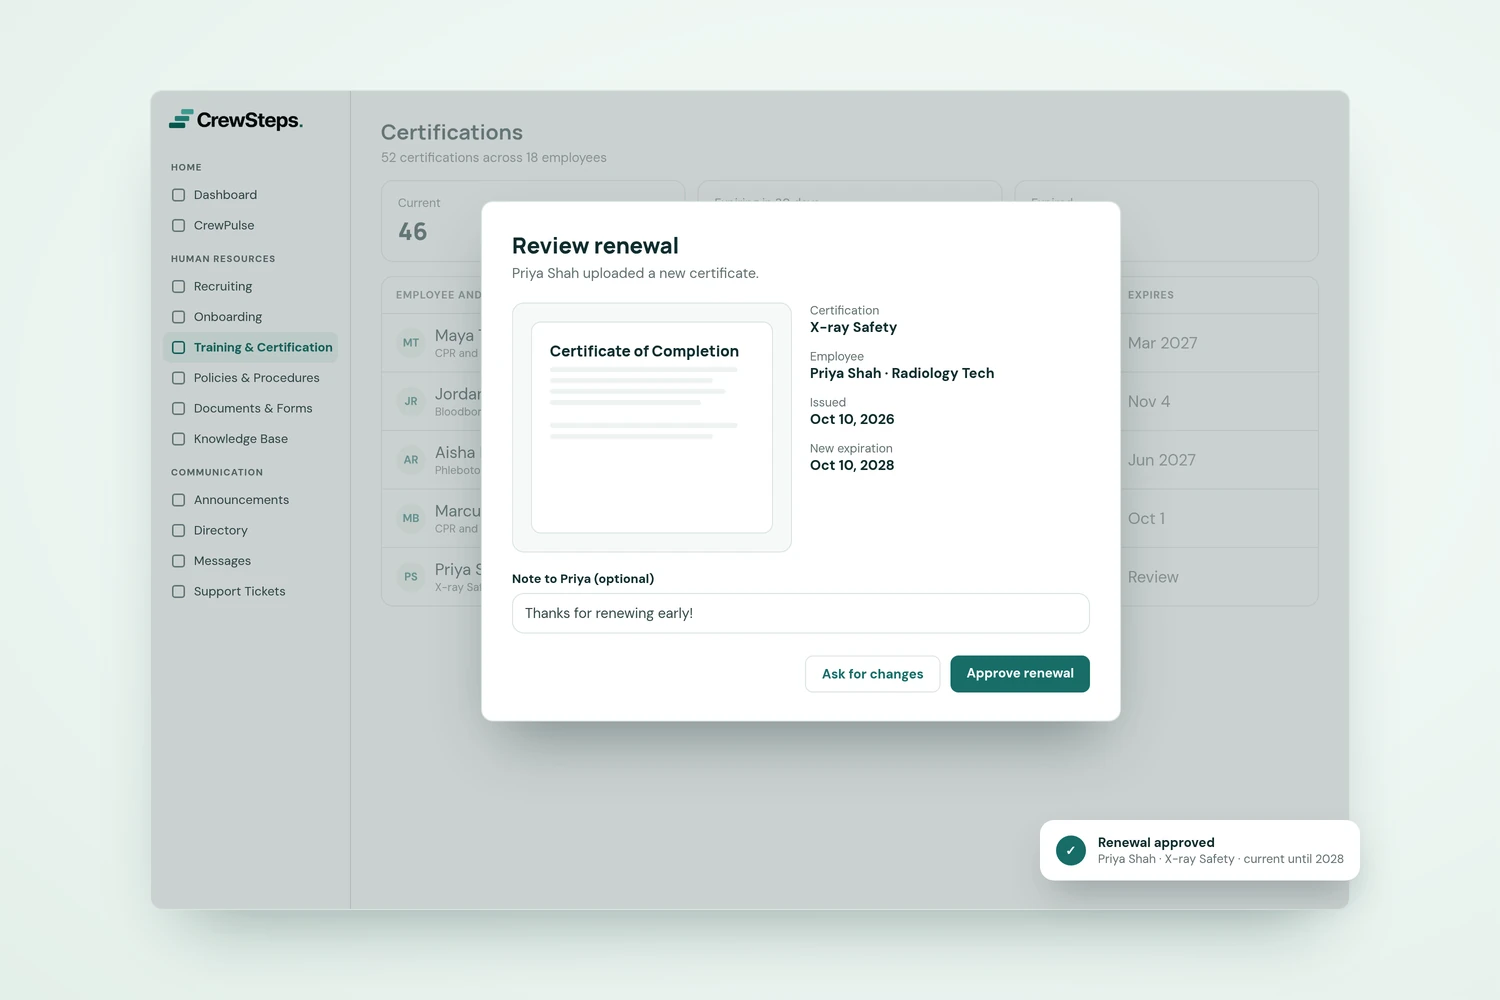
Task: Click the PS avatar for Priya
Action: pos(411,577)
